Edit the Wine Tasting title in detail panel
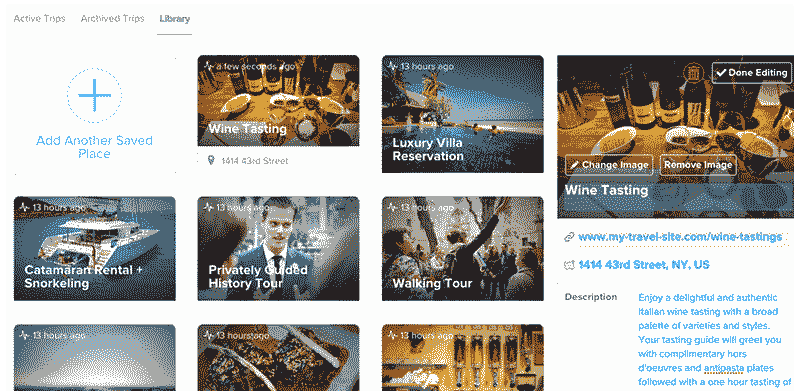Image resolution: width=800 pixels, height=391 pixels. pos(606,190)
